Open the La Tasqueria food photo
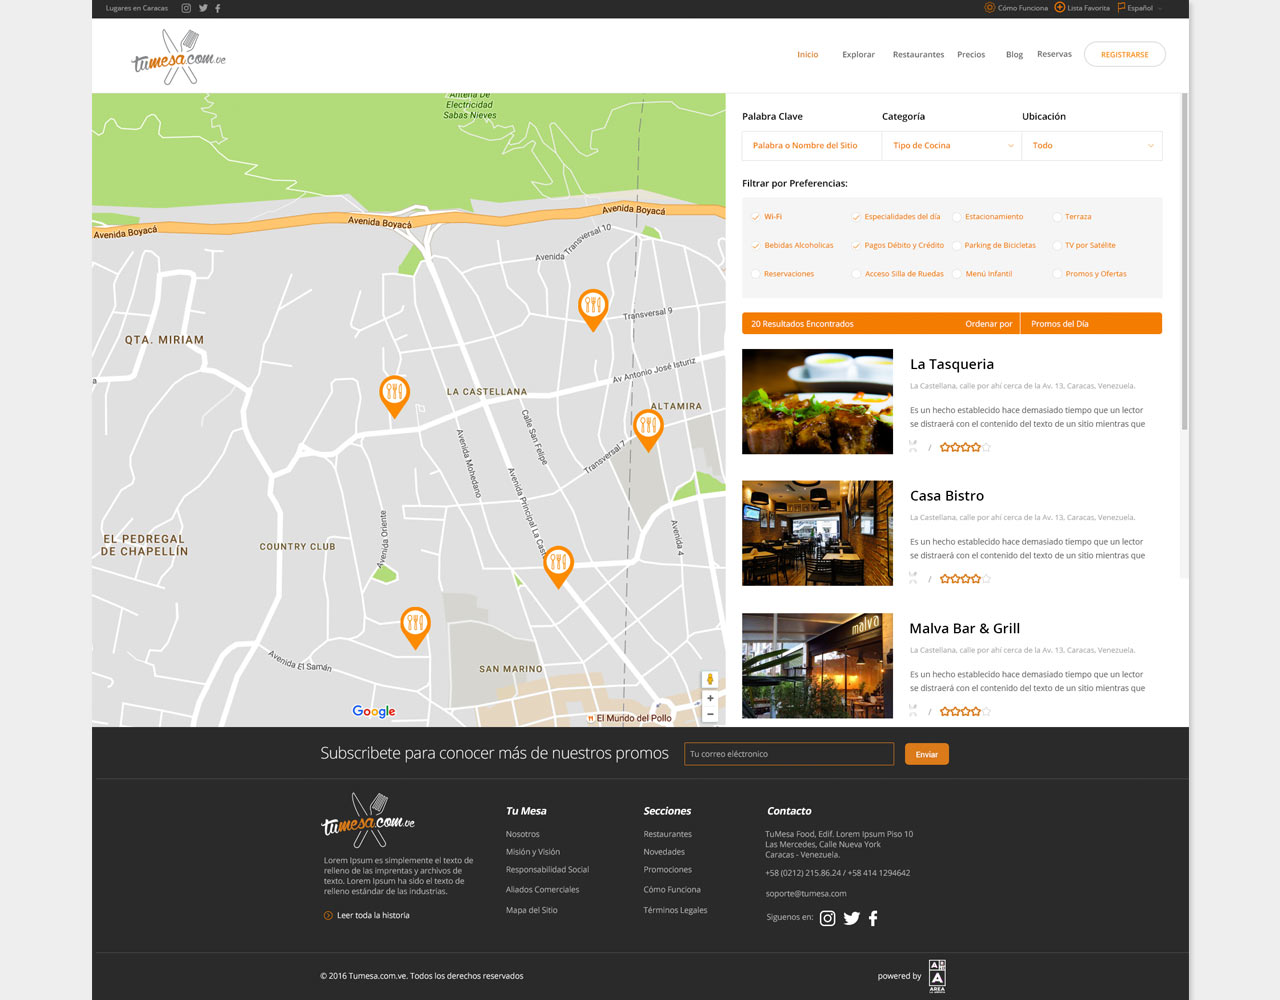Screen dimensions: 1280x1000 coord(817,401)
